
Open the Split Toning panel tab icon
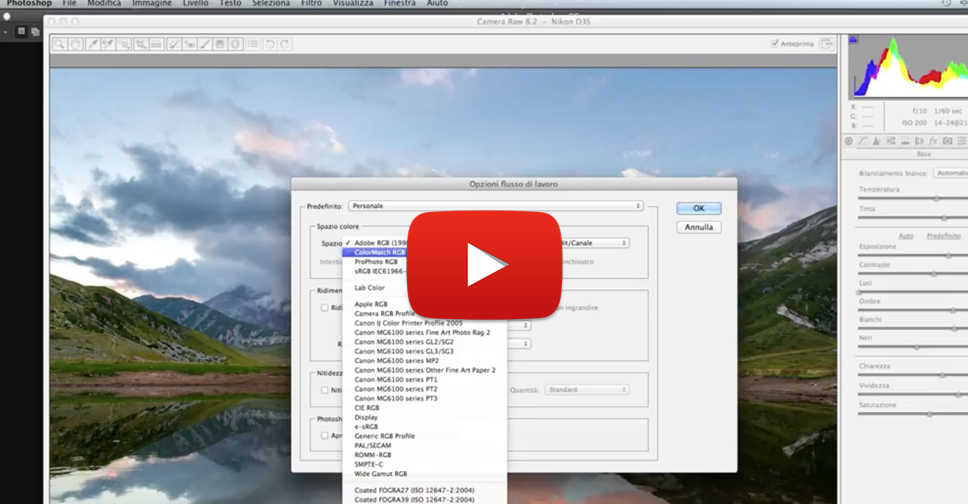coord(904,141)
